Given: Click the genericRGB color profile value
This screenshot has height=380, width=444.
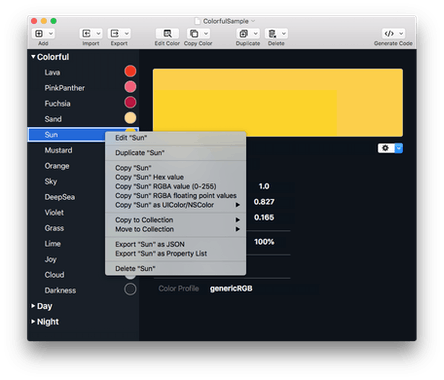Looking at the screenshot, I should coord(231,288).
